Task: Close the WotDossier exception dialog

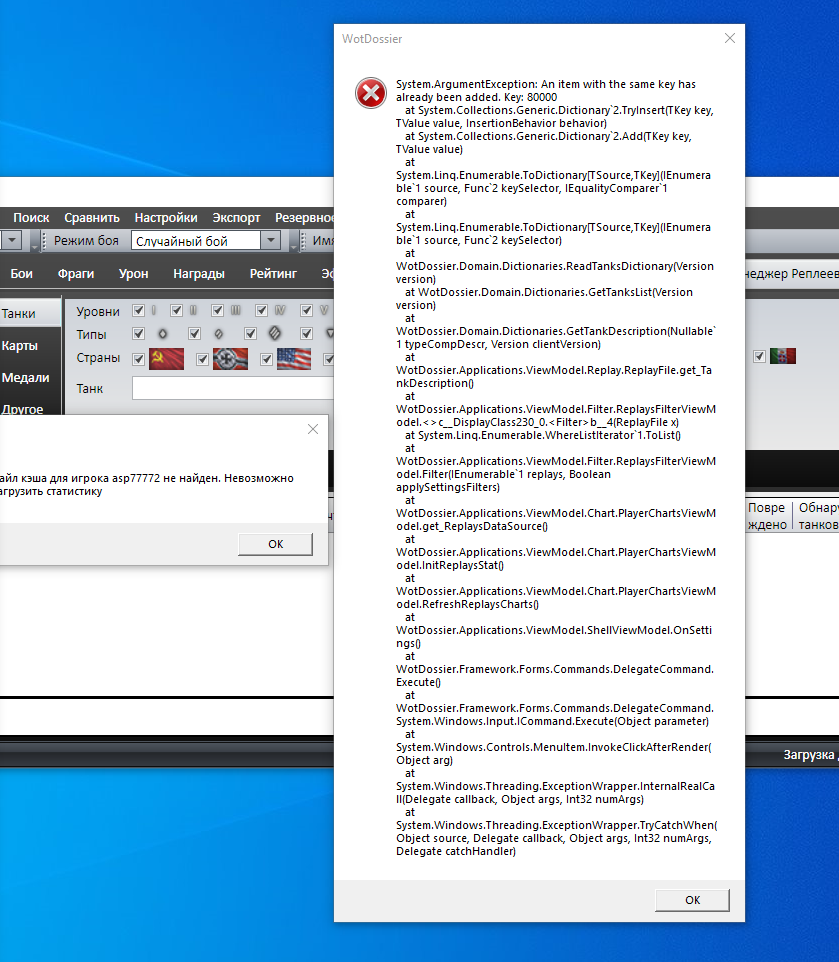Action: 730,39
